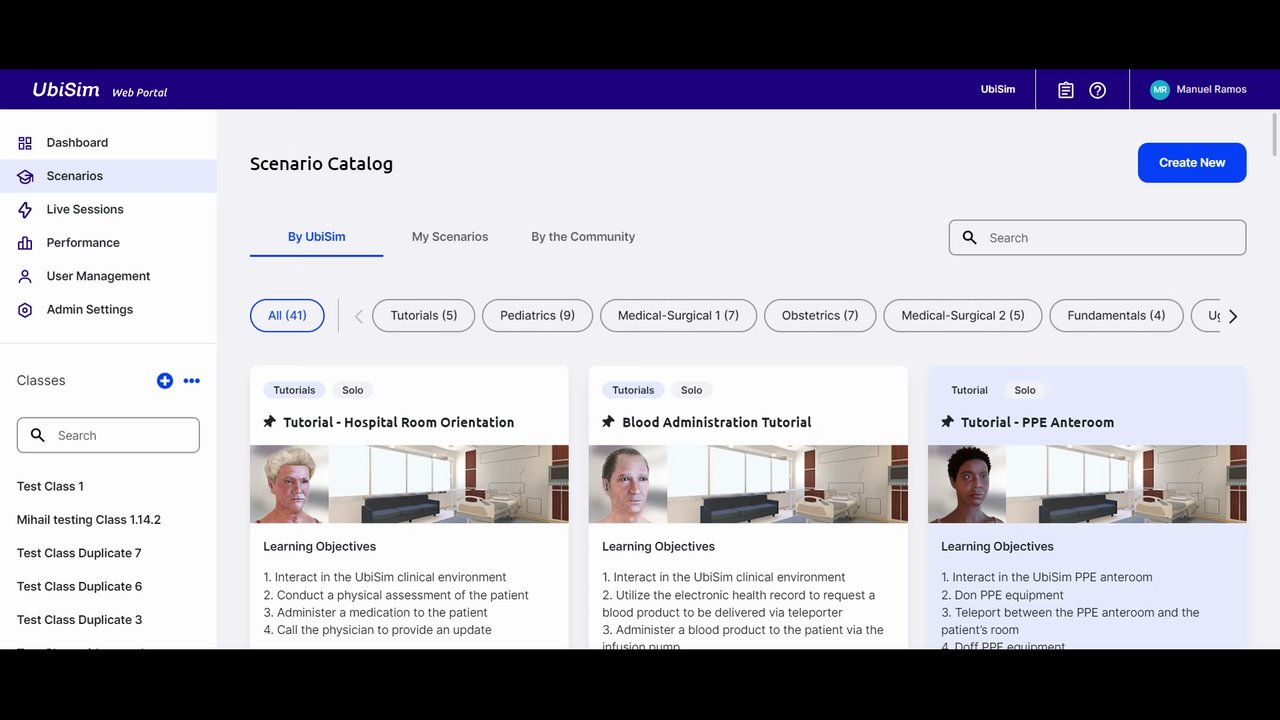The height and width of the screenshot is (720, 1280).
Task: Open PPE Anteroom patient thumbnail
Action: click(967, 484)
